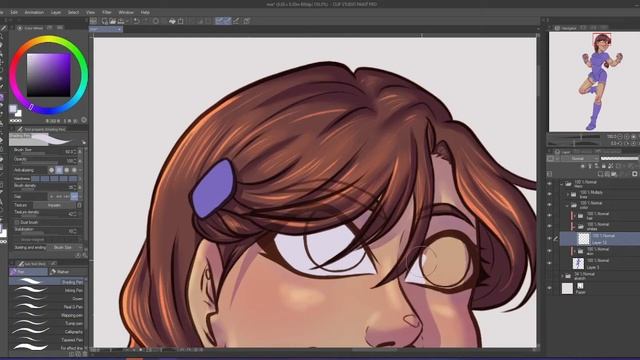Open the Edit menu
This screenshot has width=640, height=360.
click(x=14, y=12)
